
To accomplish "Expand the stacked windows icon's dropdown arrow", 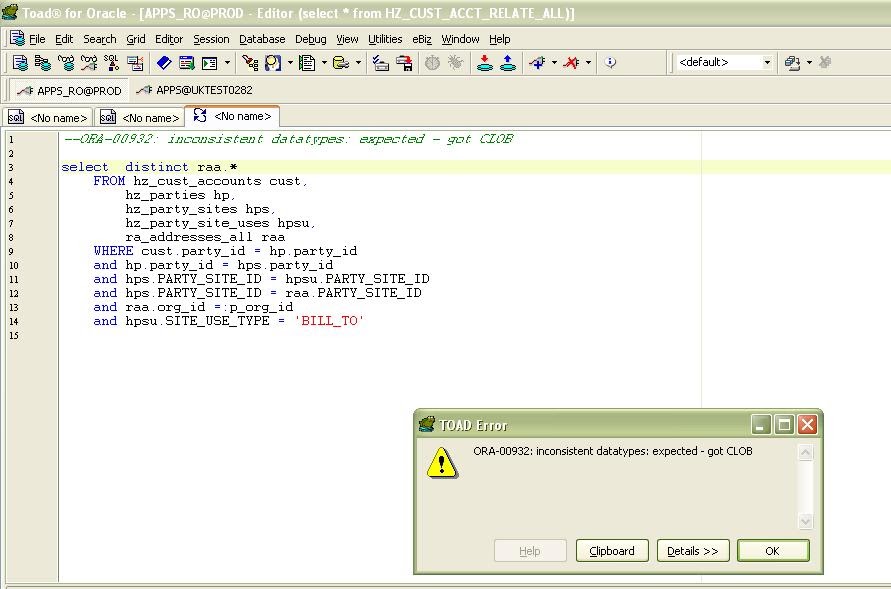I will coord(809,62).
